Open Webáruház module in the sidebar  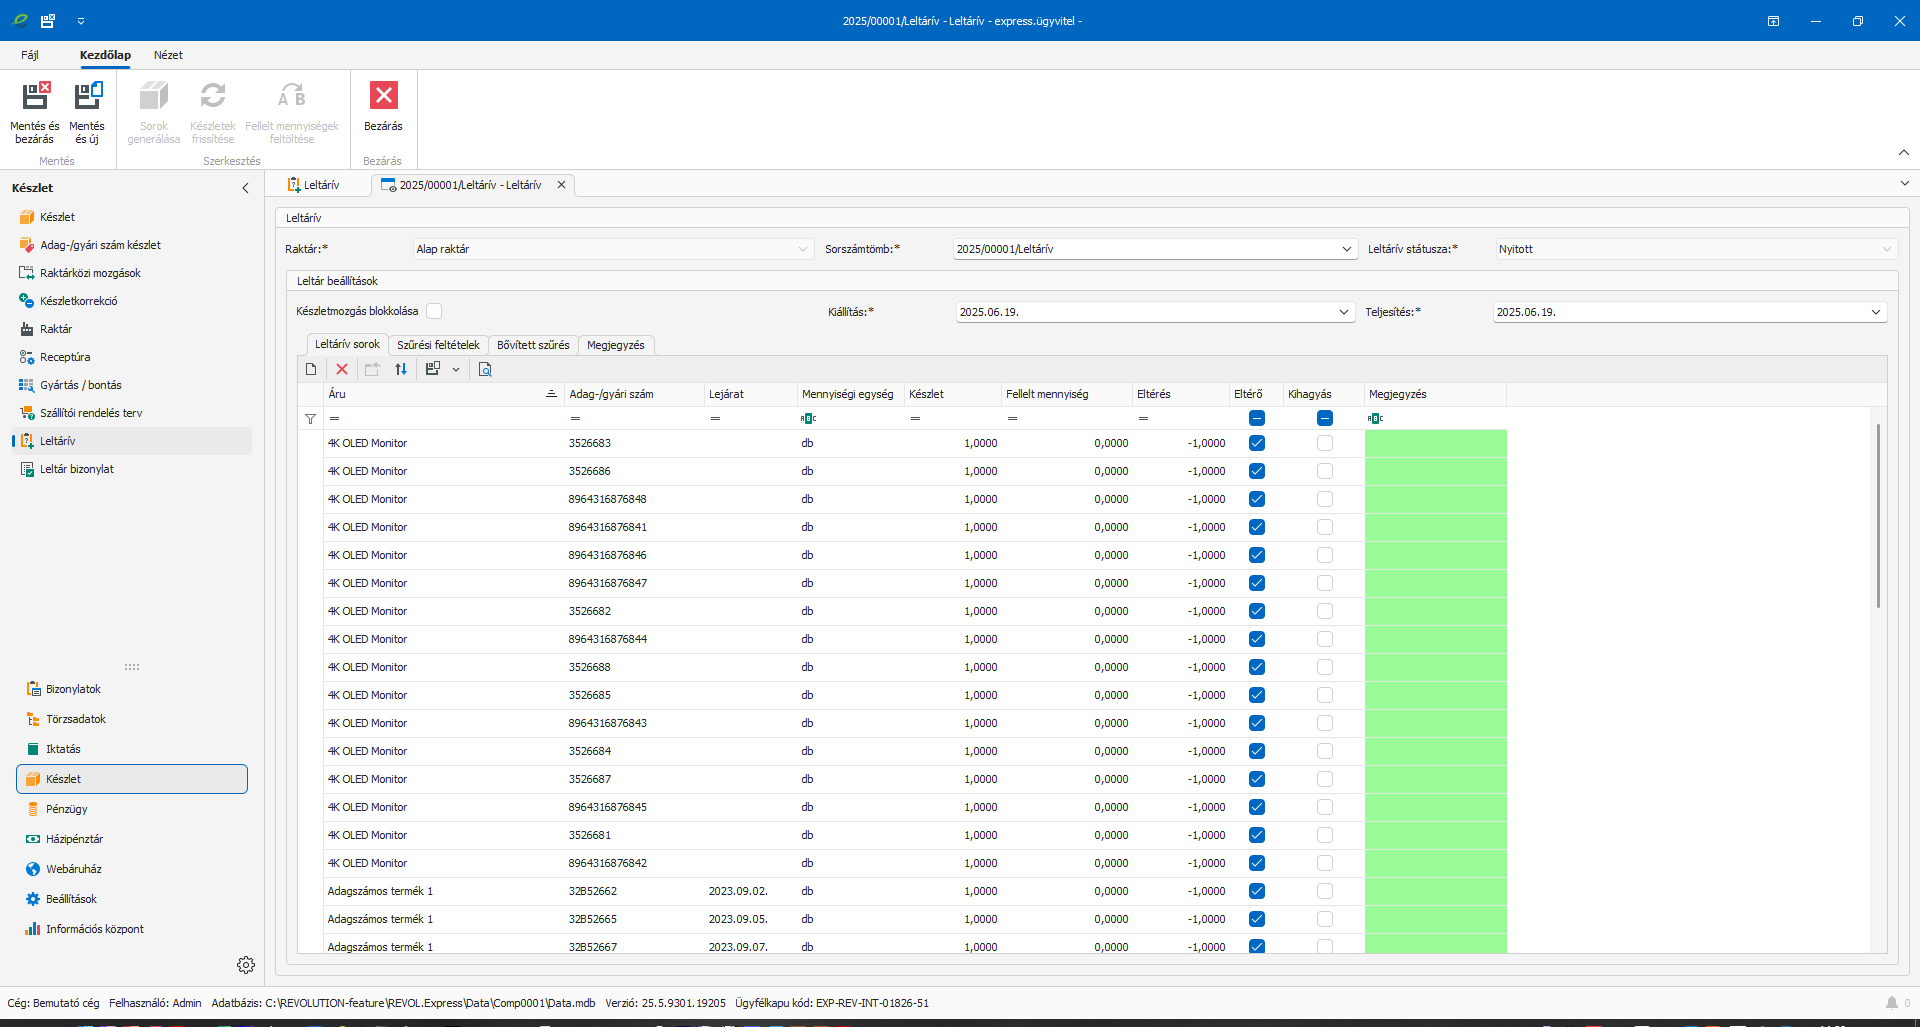pos(73,869)
